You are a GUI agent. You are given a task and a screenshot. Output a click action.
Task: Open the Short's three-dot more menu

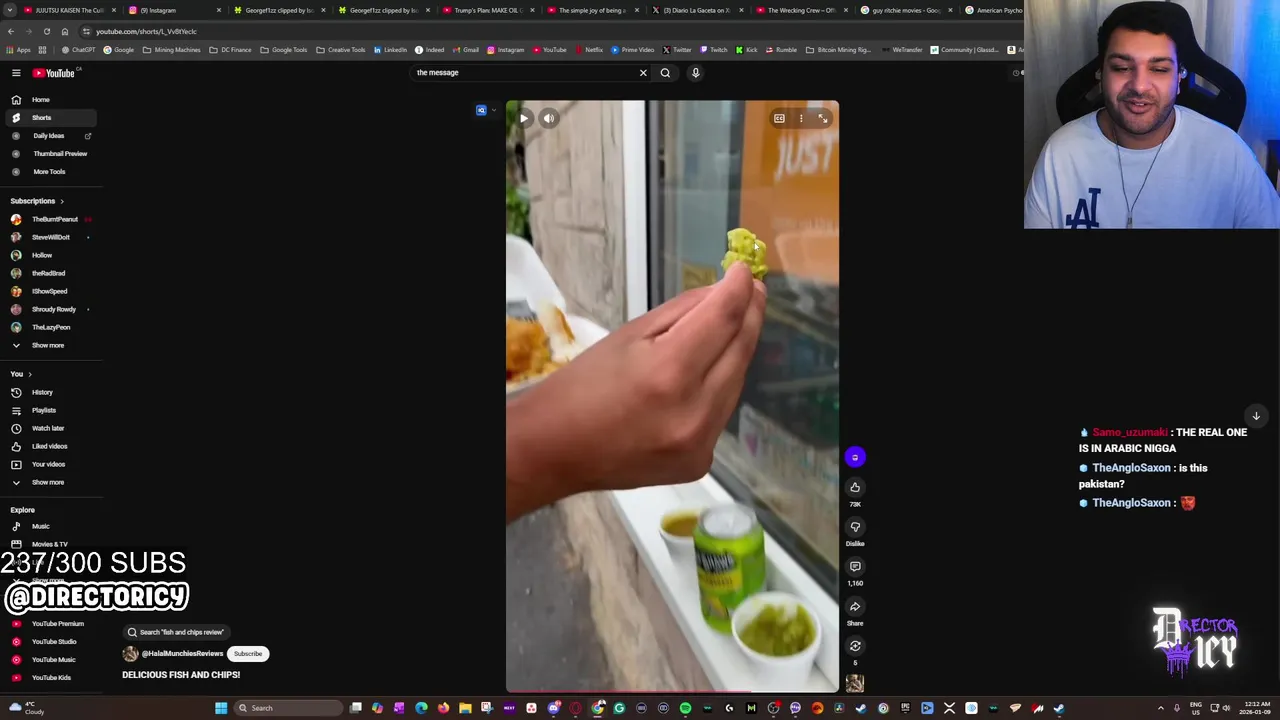click(801, 118)
